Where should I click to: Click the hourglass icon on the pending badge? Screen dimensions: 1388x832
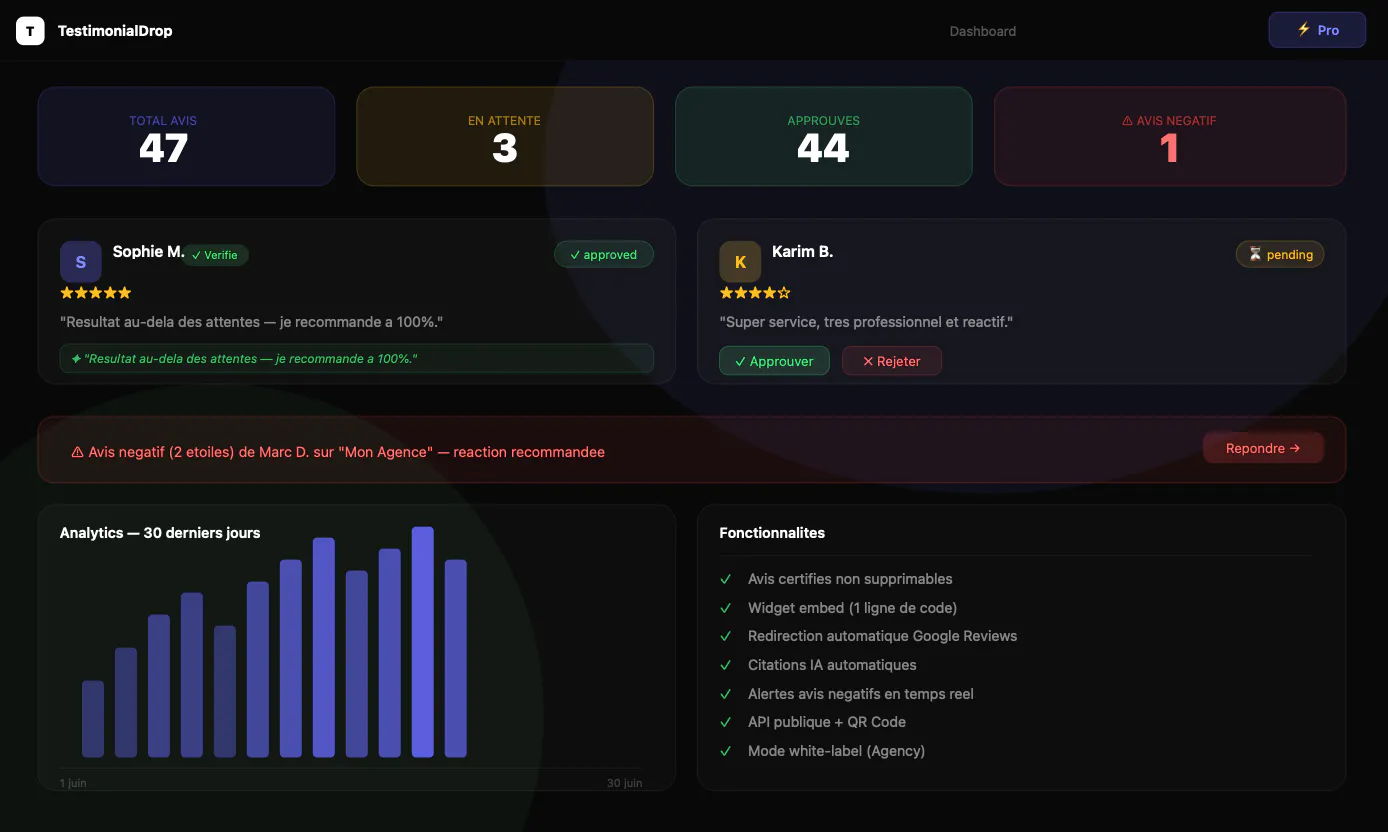(x=1255, y=254)
